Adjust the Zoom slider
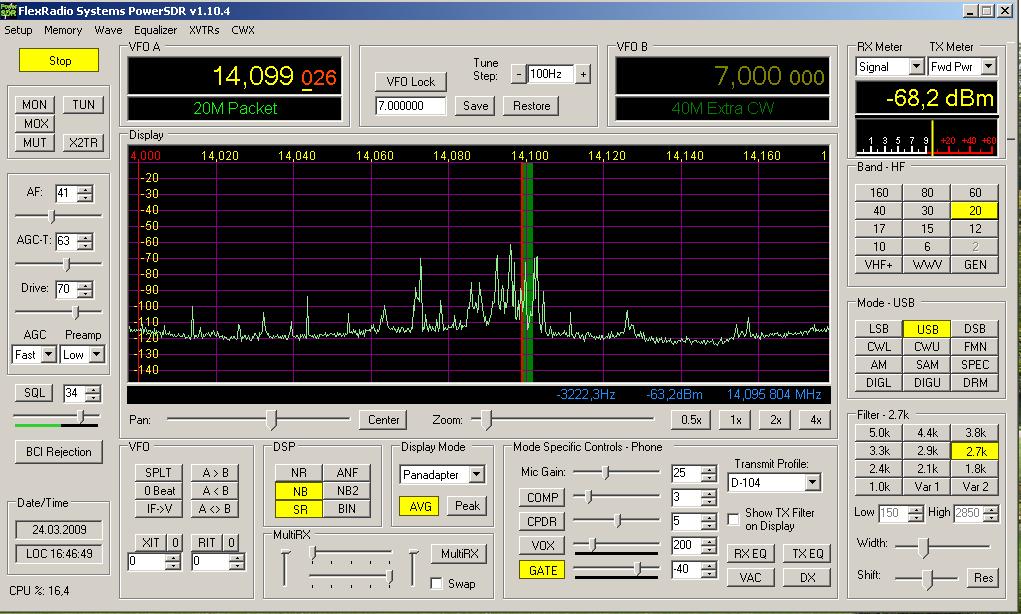 487,420
